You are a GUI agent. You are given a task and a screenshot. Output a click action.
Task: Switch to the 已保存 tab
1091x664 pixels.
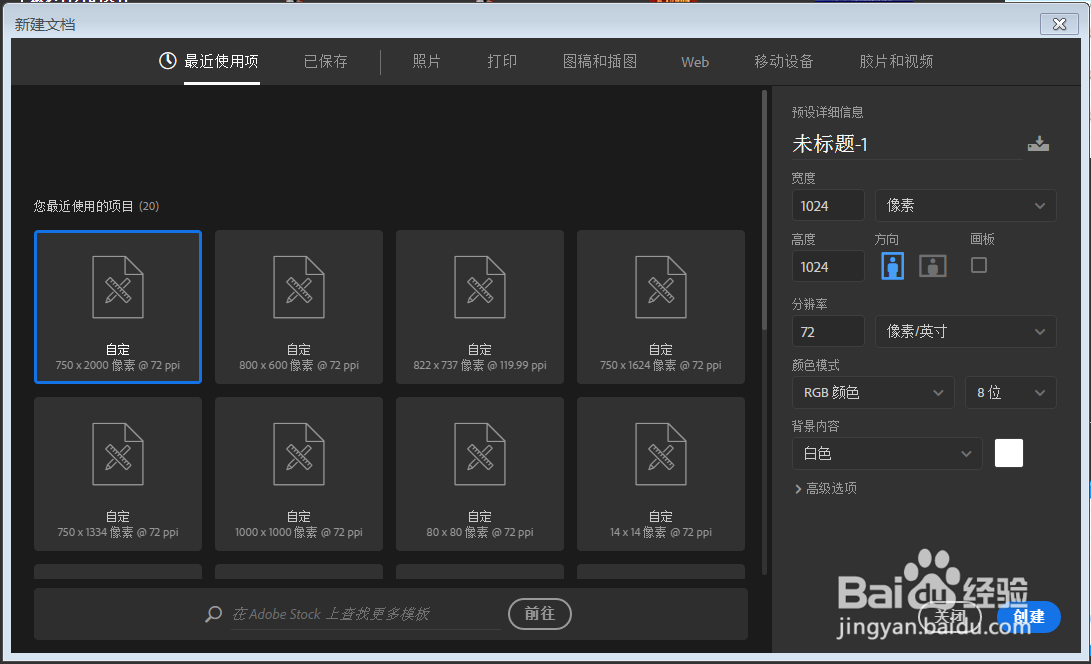pos(326,61)
